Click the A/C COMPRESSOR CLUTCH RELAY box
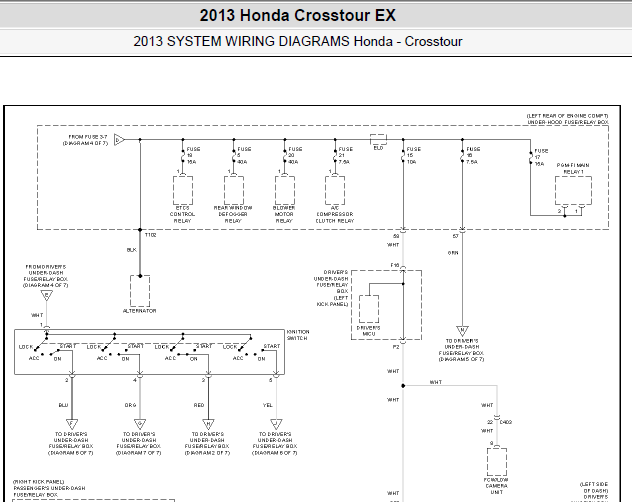Screen dimensions: 632x502 tap(335, 190)
